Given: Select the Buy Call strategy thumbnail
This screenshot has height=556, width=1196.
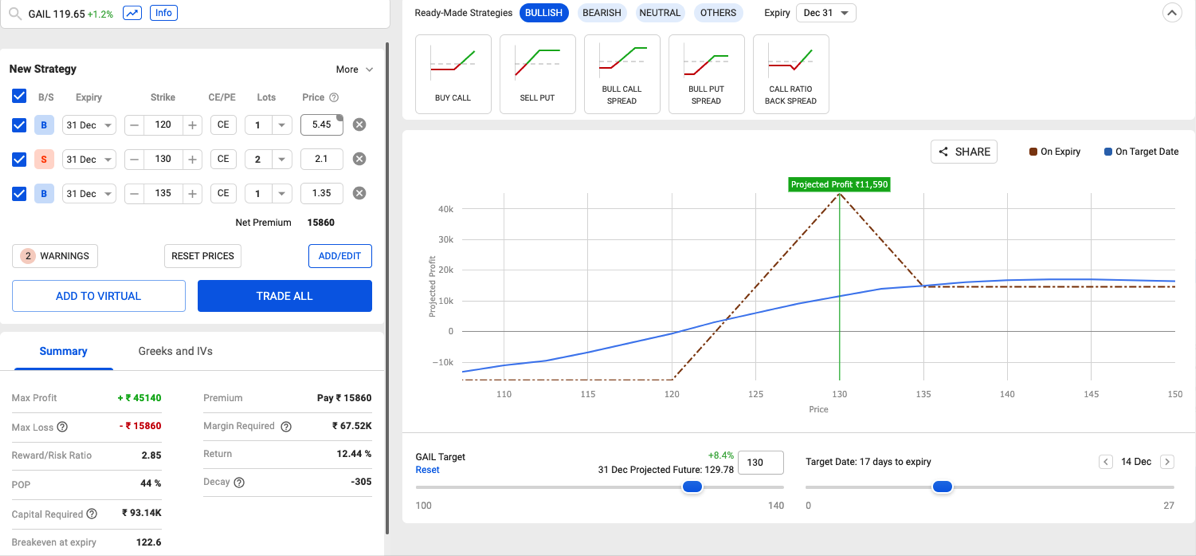Looking at the screenshot, I should click(x=453, y=74).
